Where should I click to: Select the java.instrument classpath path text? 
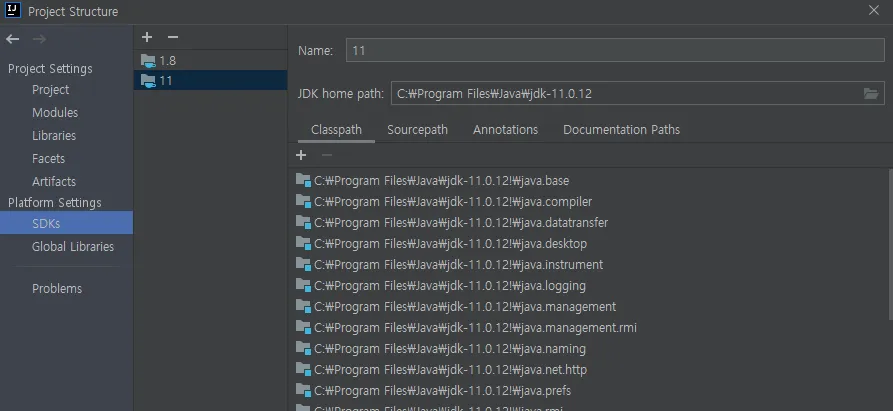tap(458, 265)
